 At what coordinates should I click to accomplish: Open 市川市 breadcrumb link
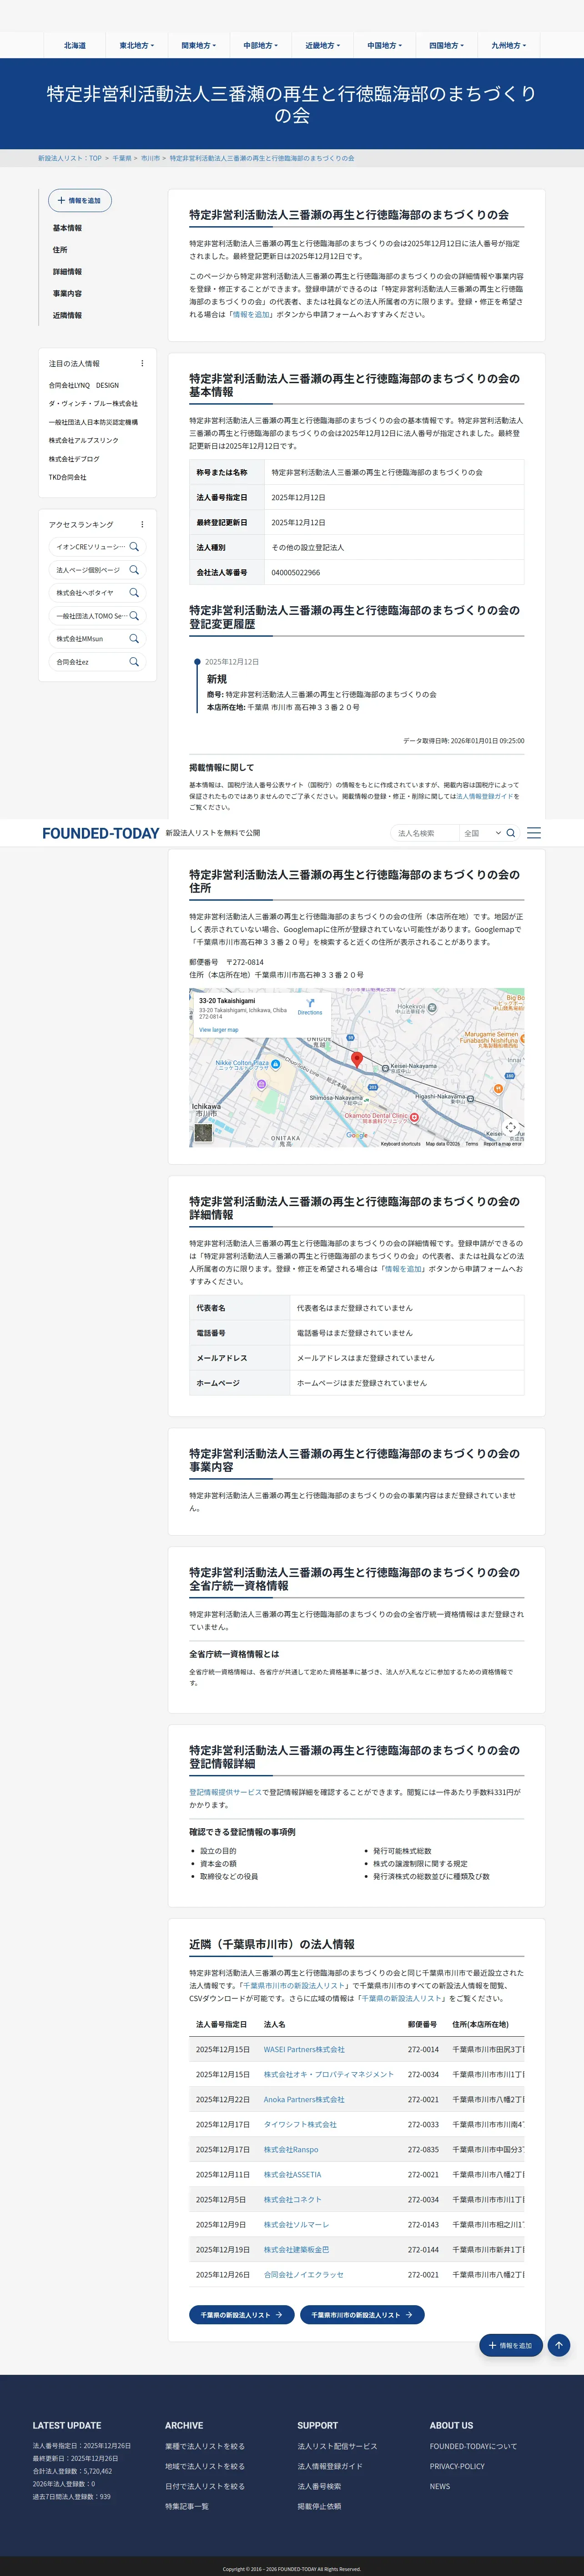151,158
